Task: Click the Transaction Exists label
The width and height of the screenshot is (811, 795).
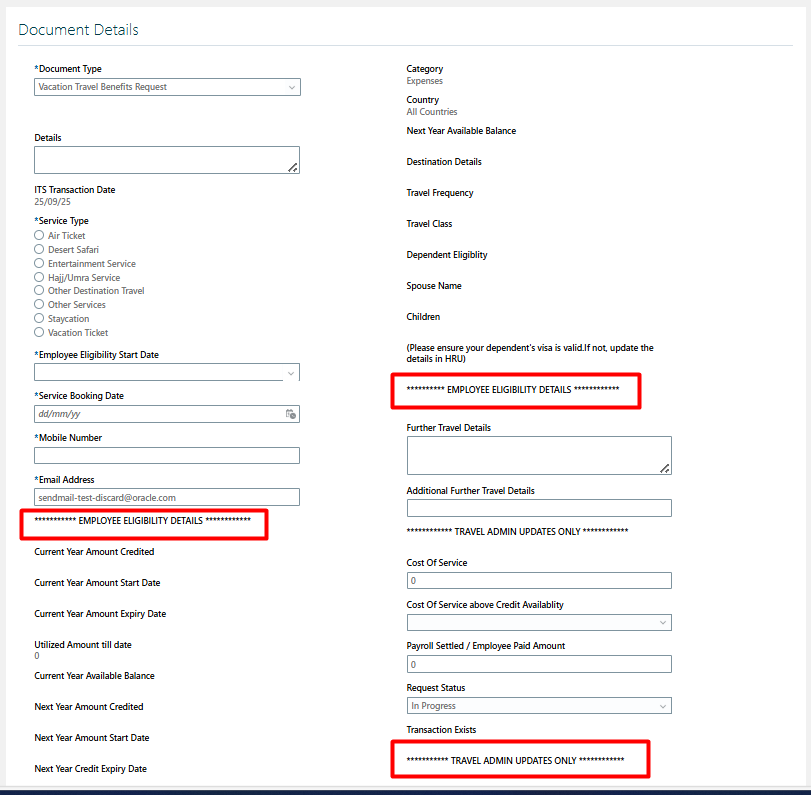Action: [441, 730]
